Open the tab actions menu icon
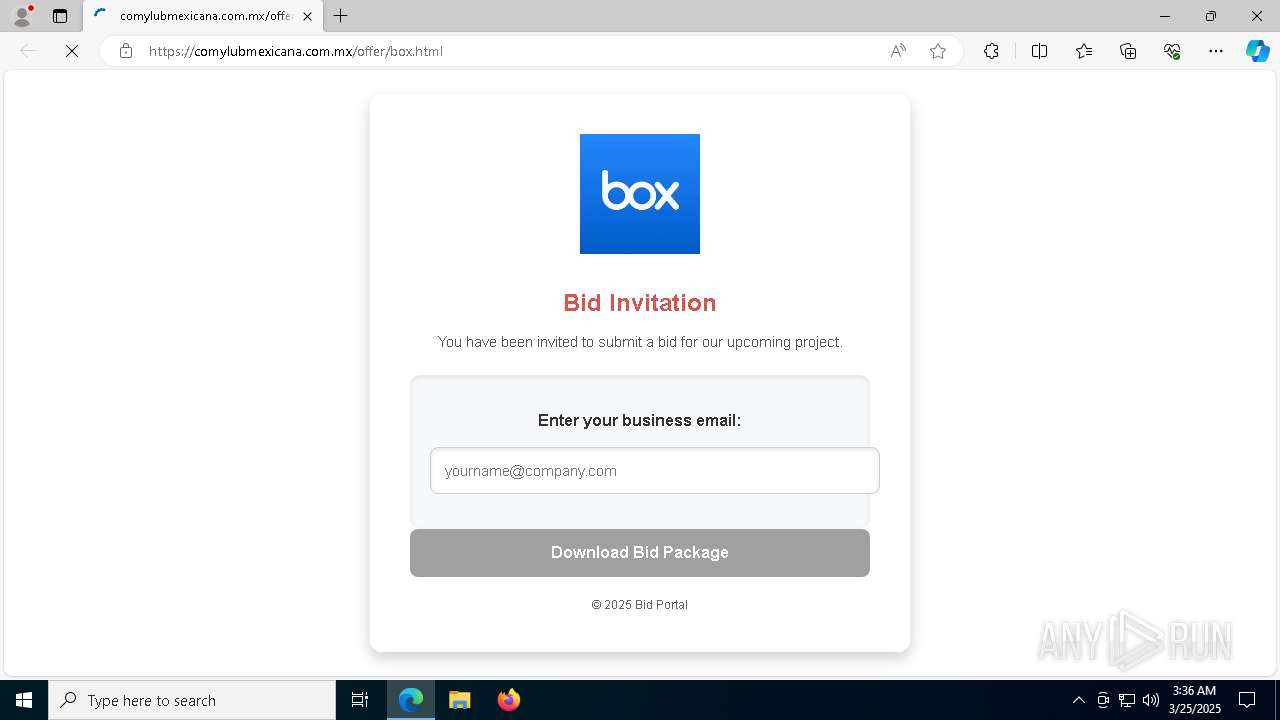This screenshot has width=1280, height=720. [60, 16]
